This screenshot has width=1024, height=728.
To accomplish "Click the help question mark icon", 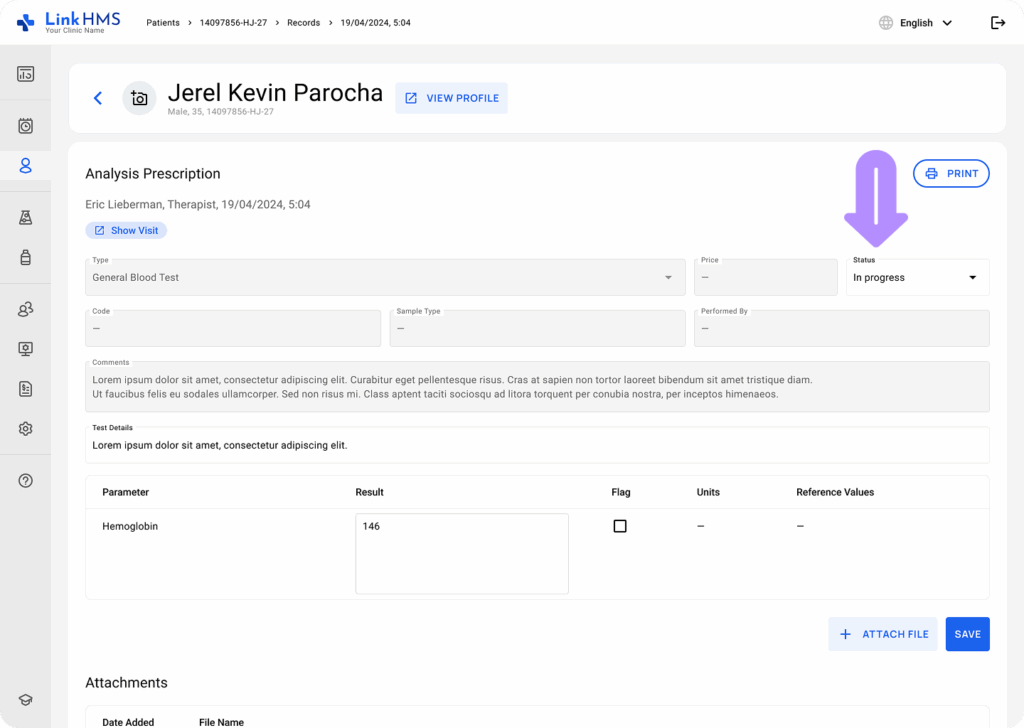I will pyautogui.click(x=25, y=481).
